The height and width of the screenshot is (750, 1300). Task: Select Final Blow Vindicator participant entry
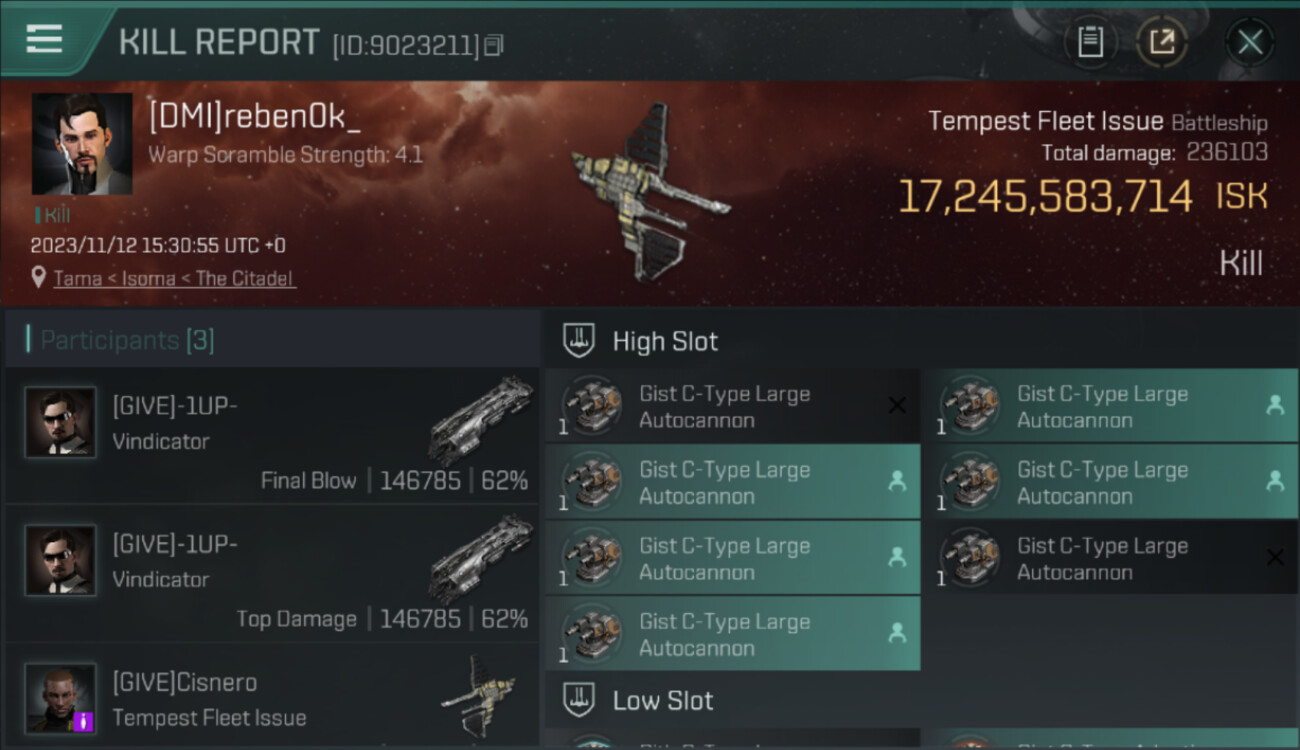click(272, 435)
